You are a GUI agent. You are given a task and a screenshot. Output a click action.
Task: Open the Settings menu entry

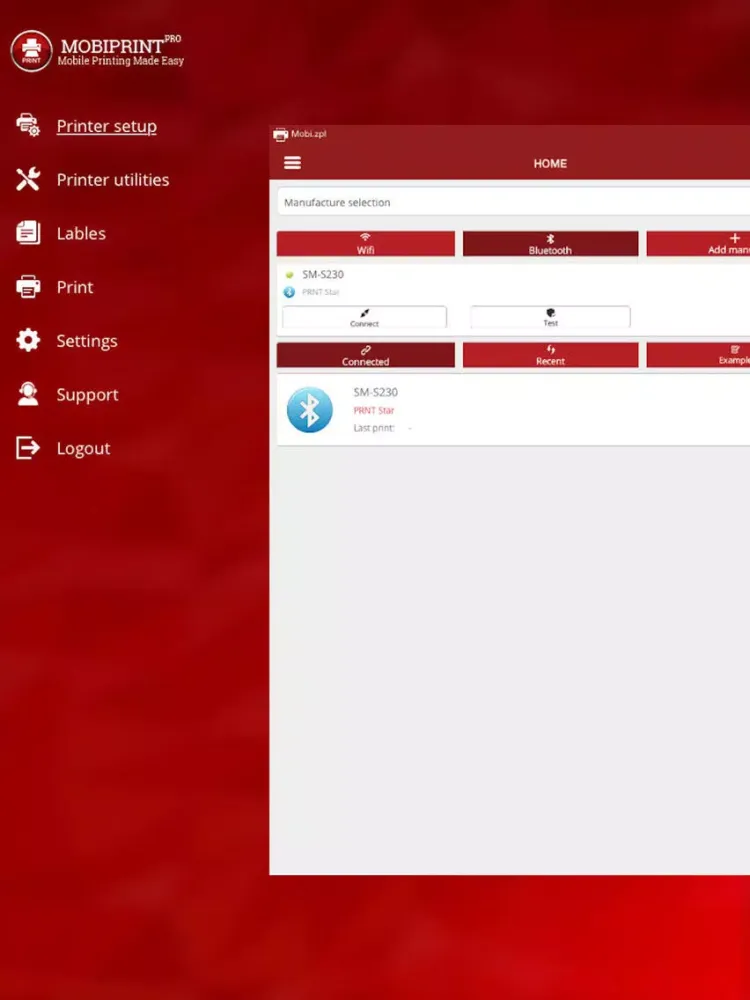[87, 341]
